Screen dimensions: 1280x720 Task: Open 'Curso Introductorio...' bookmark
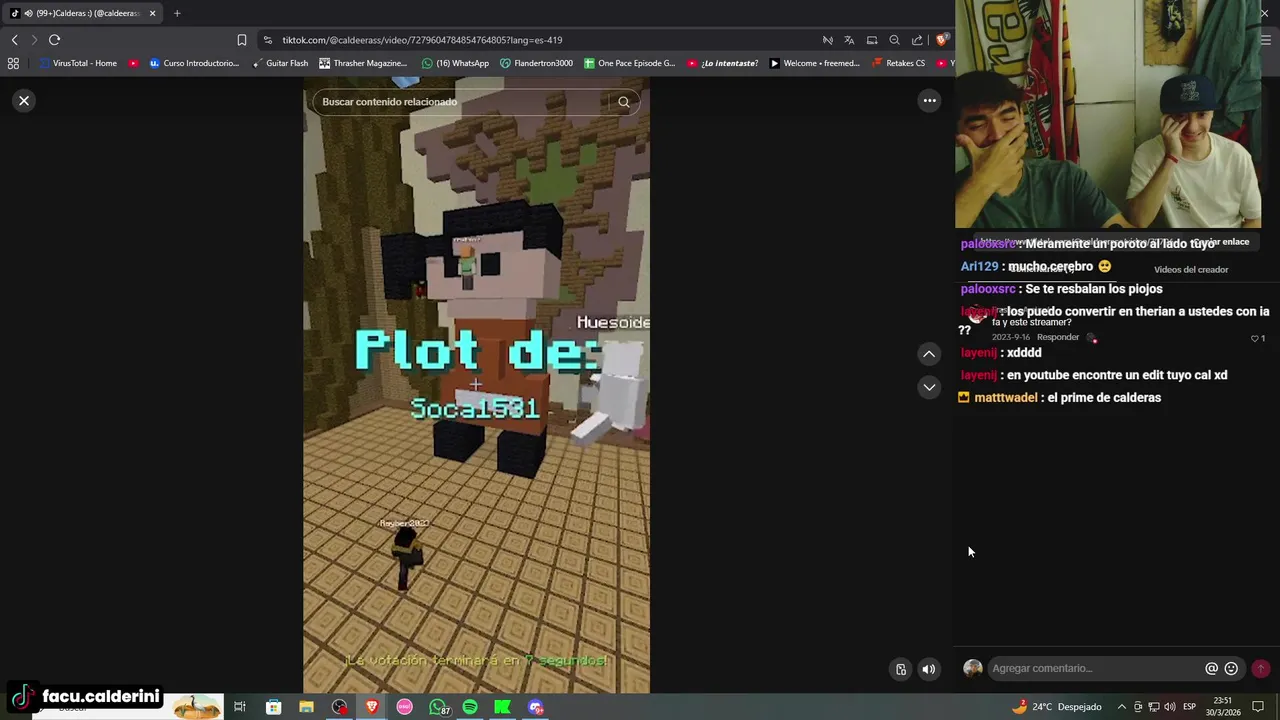tap(194, 63)
